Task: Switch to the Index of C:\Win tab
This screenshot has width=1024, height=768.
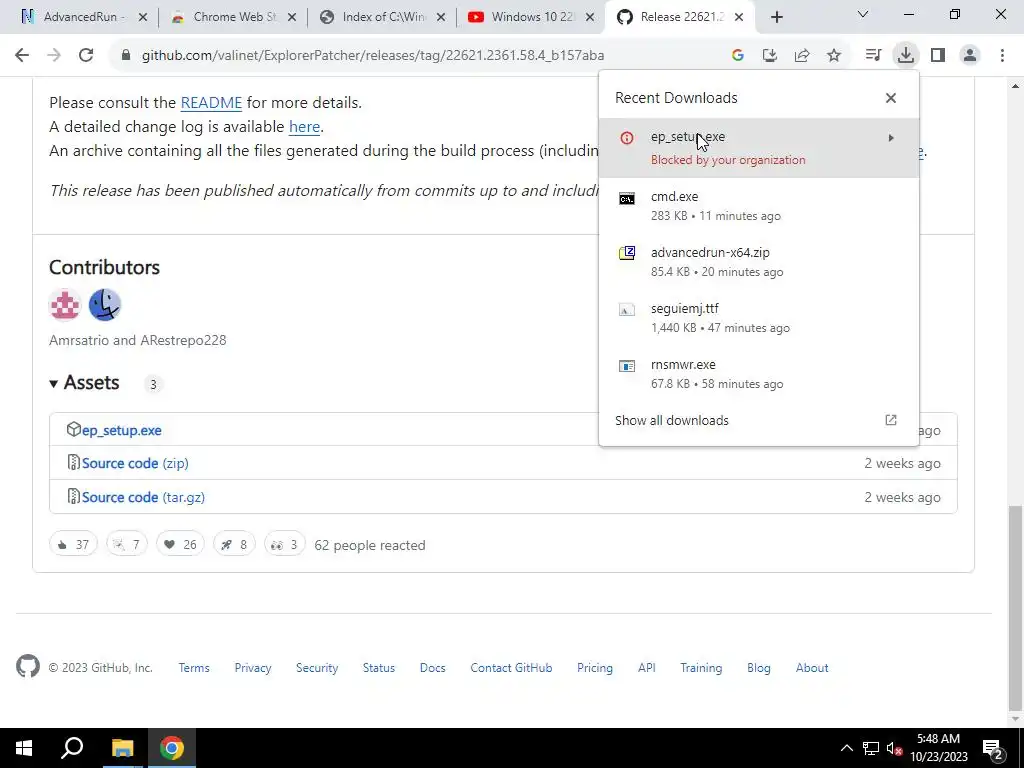Action: [x=380, y=17]
